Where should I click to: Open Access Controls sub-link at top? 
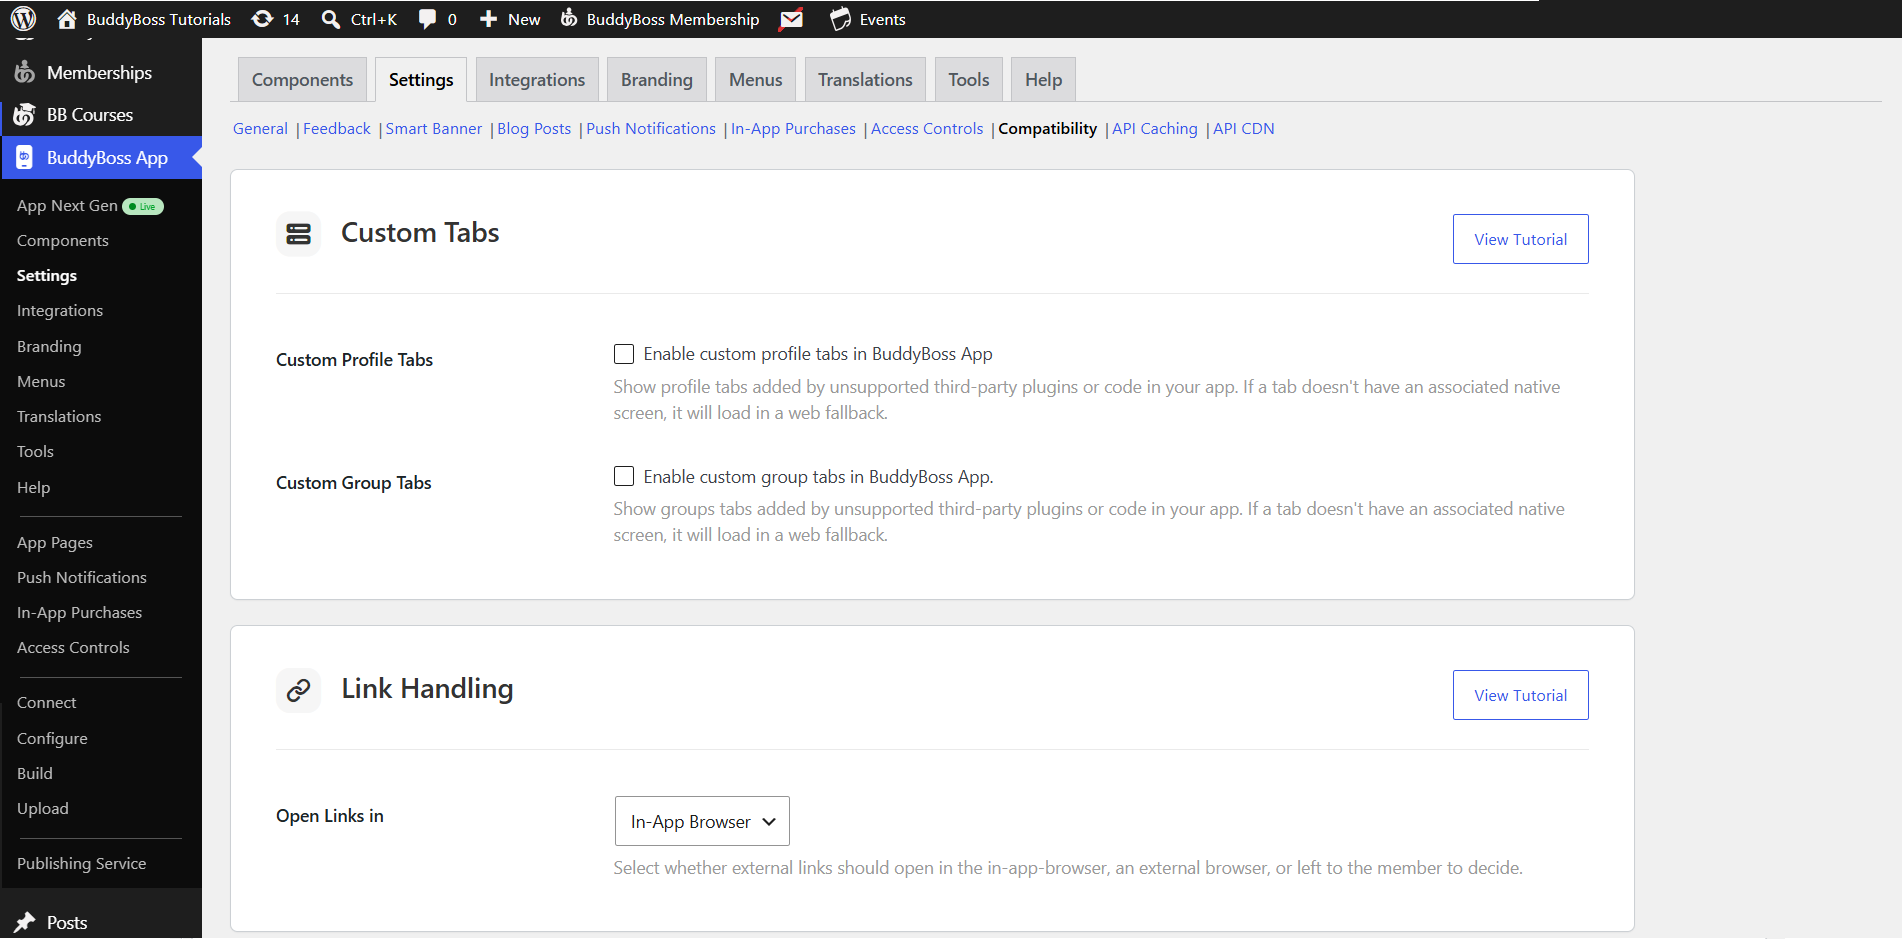coord(927,129)
